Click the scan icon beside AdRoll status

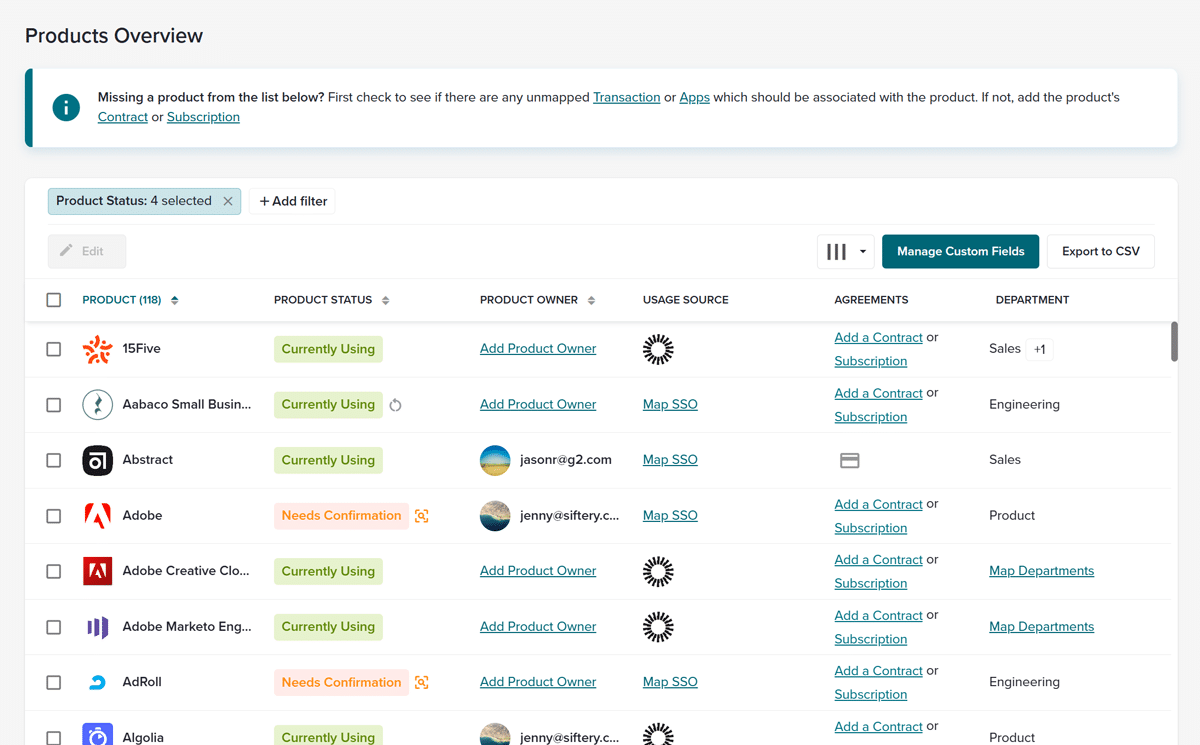pyautogui.click(x=422, y=682)
